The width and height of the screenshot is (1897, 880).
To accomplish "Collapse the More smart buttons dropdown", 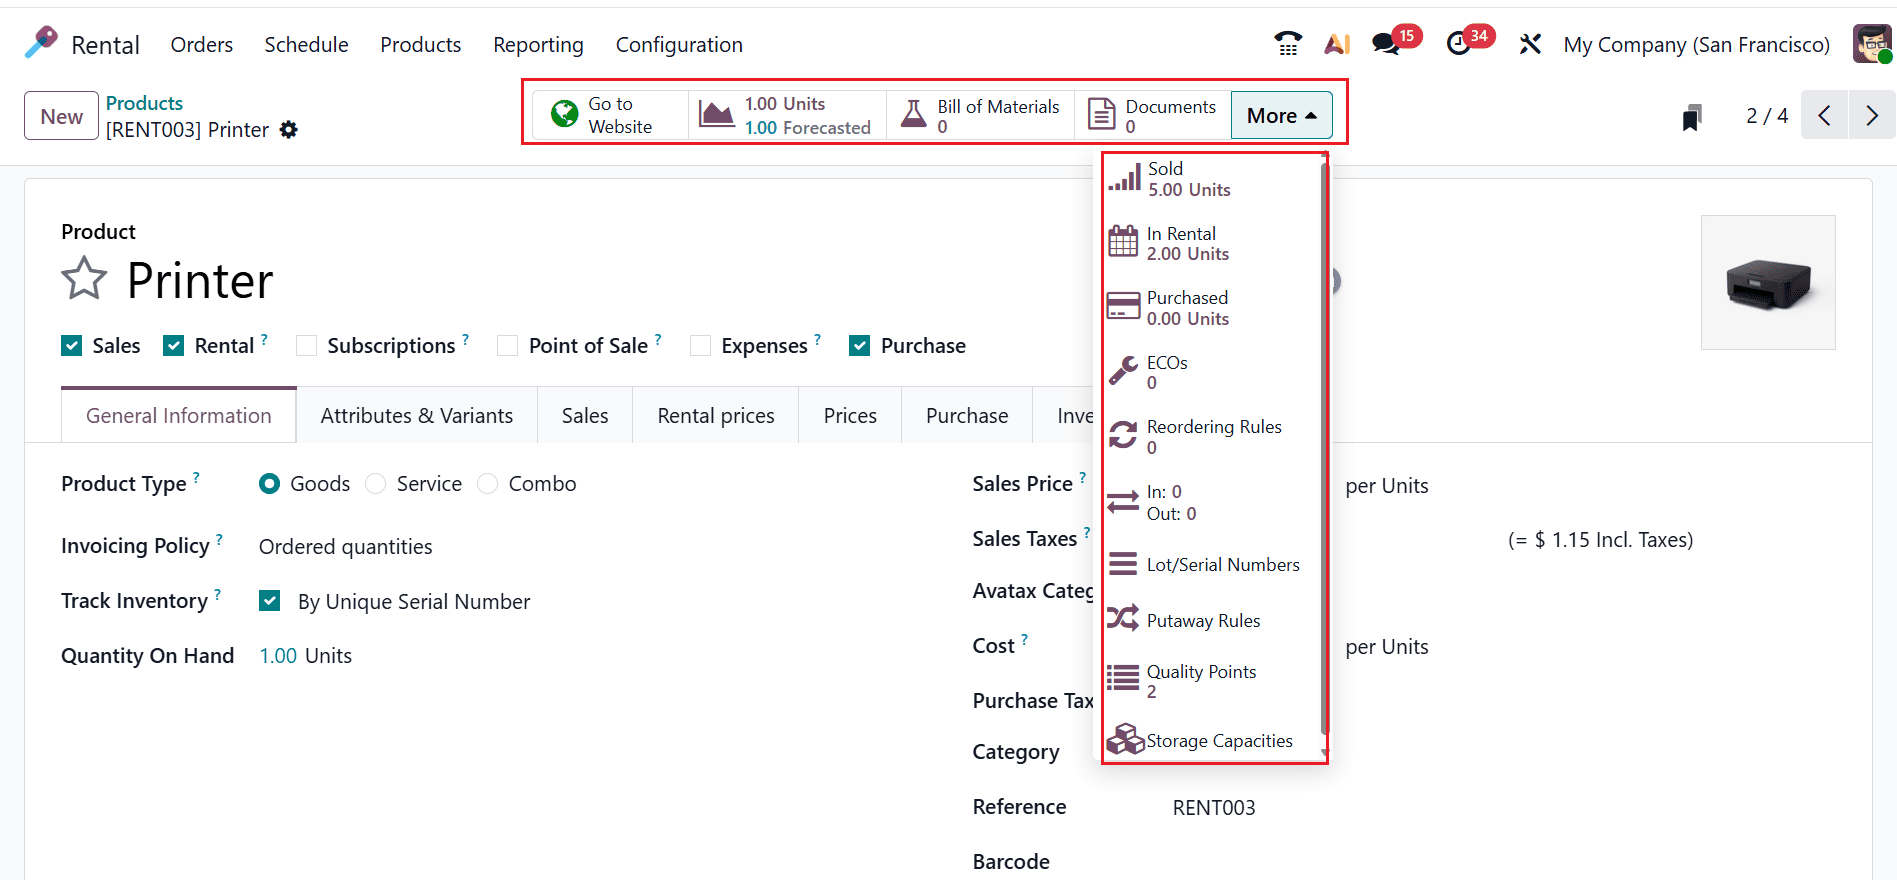I will 1281,116.
